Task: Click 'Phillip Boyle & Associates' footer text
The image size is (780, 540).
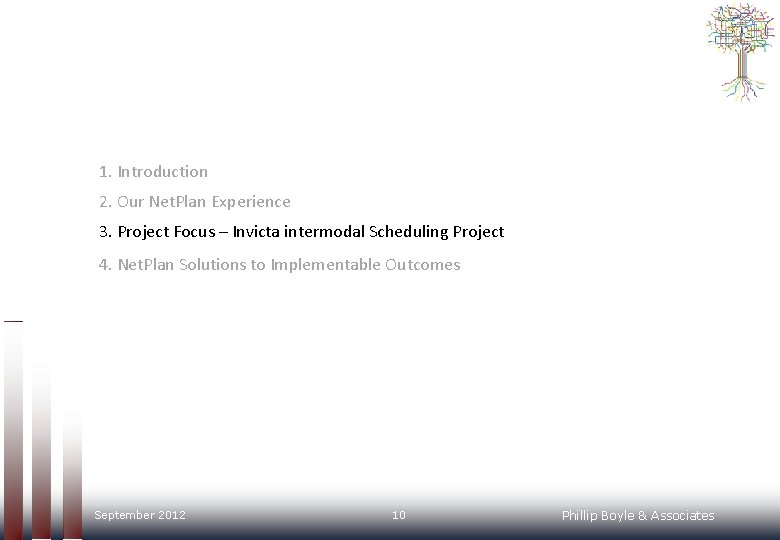Action: [638, 516]
